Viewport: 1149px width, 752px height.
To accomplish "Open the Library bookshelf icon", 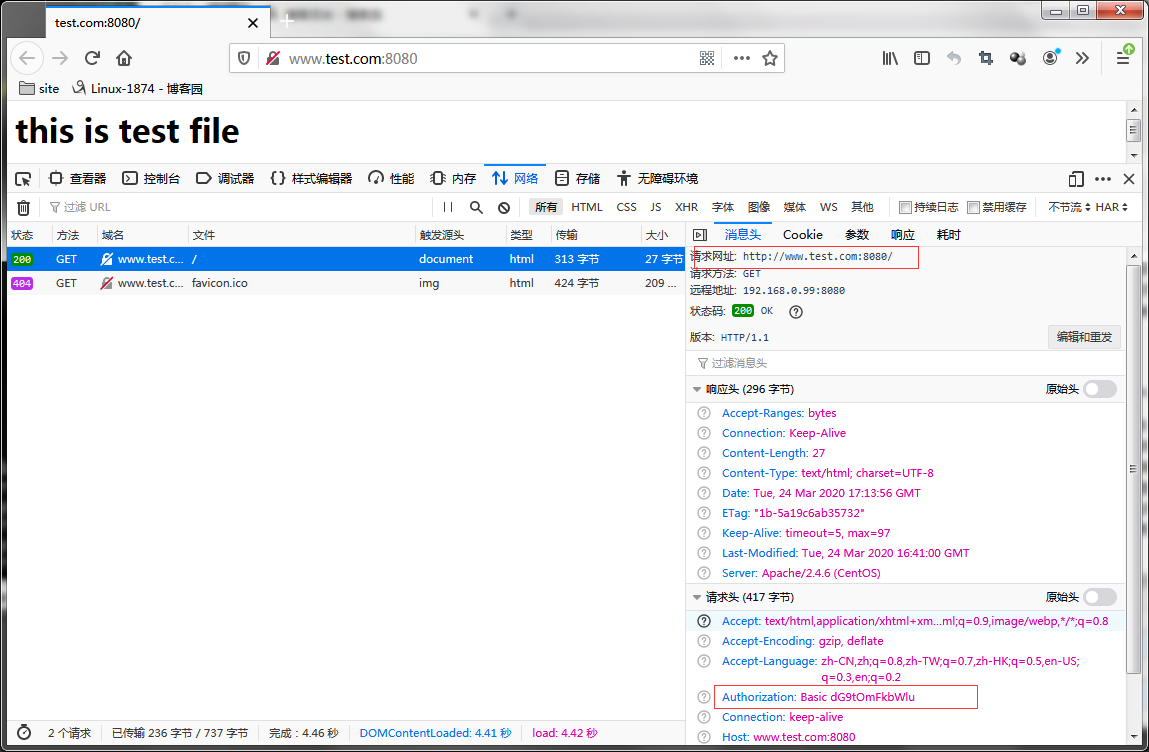I will click(x=890, y=58).
